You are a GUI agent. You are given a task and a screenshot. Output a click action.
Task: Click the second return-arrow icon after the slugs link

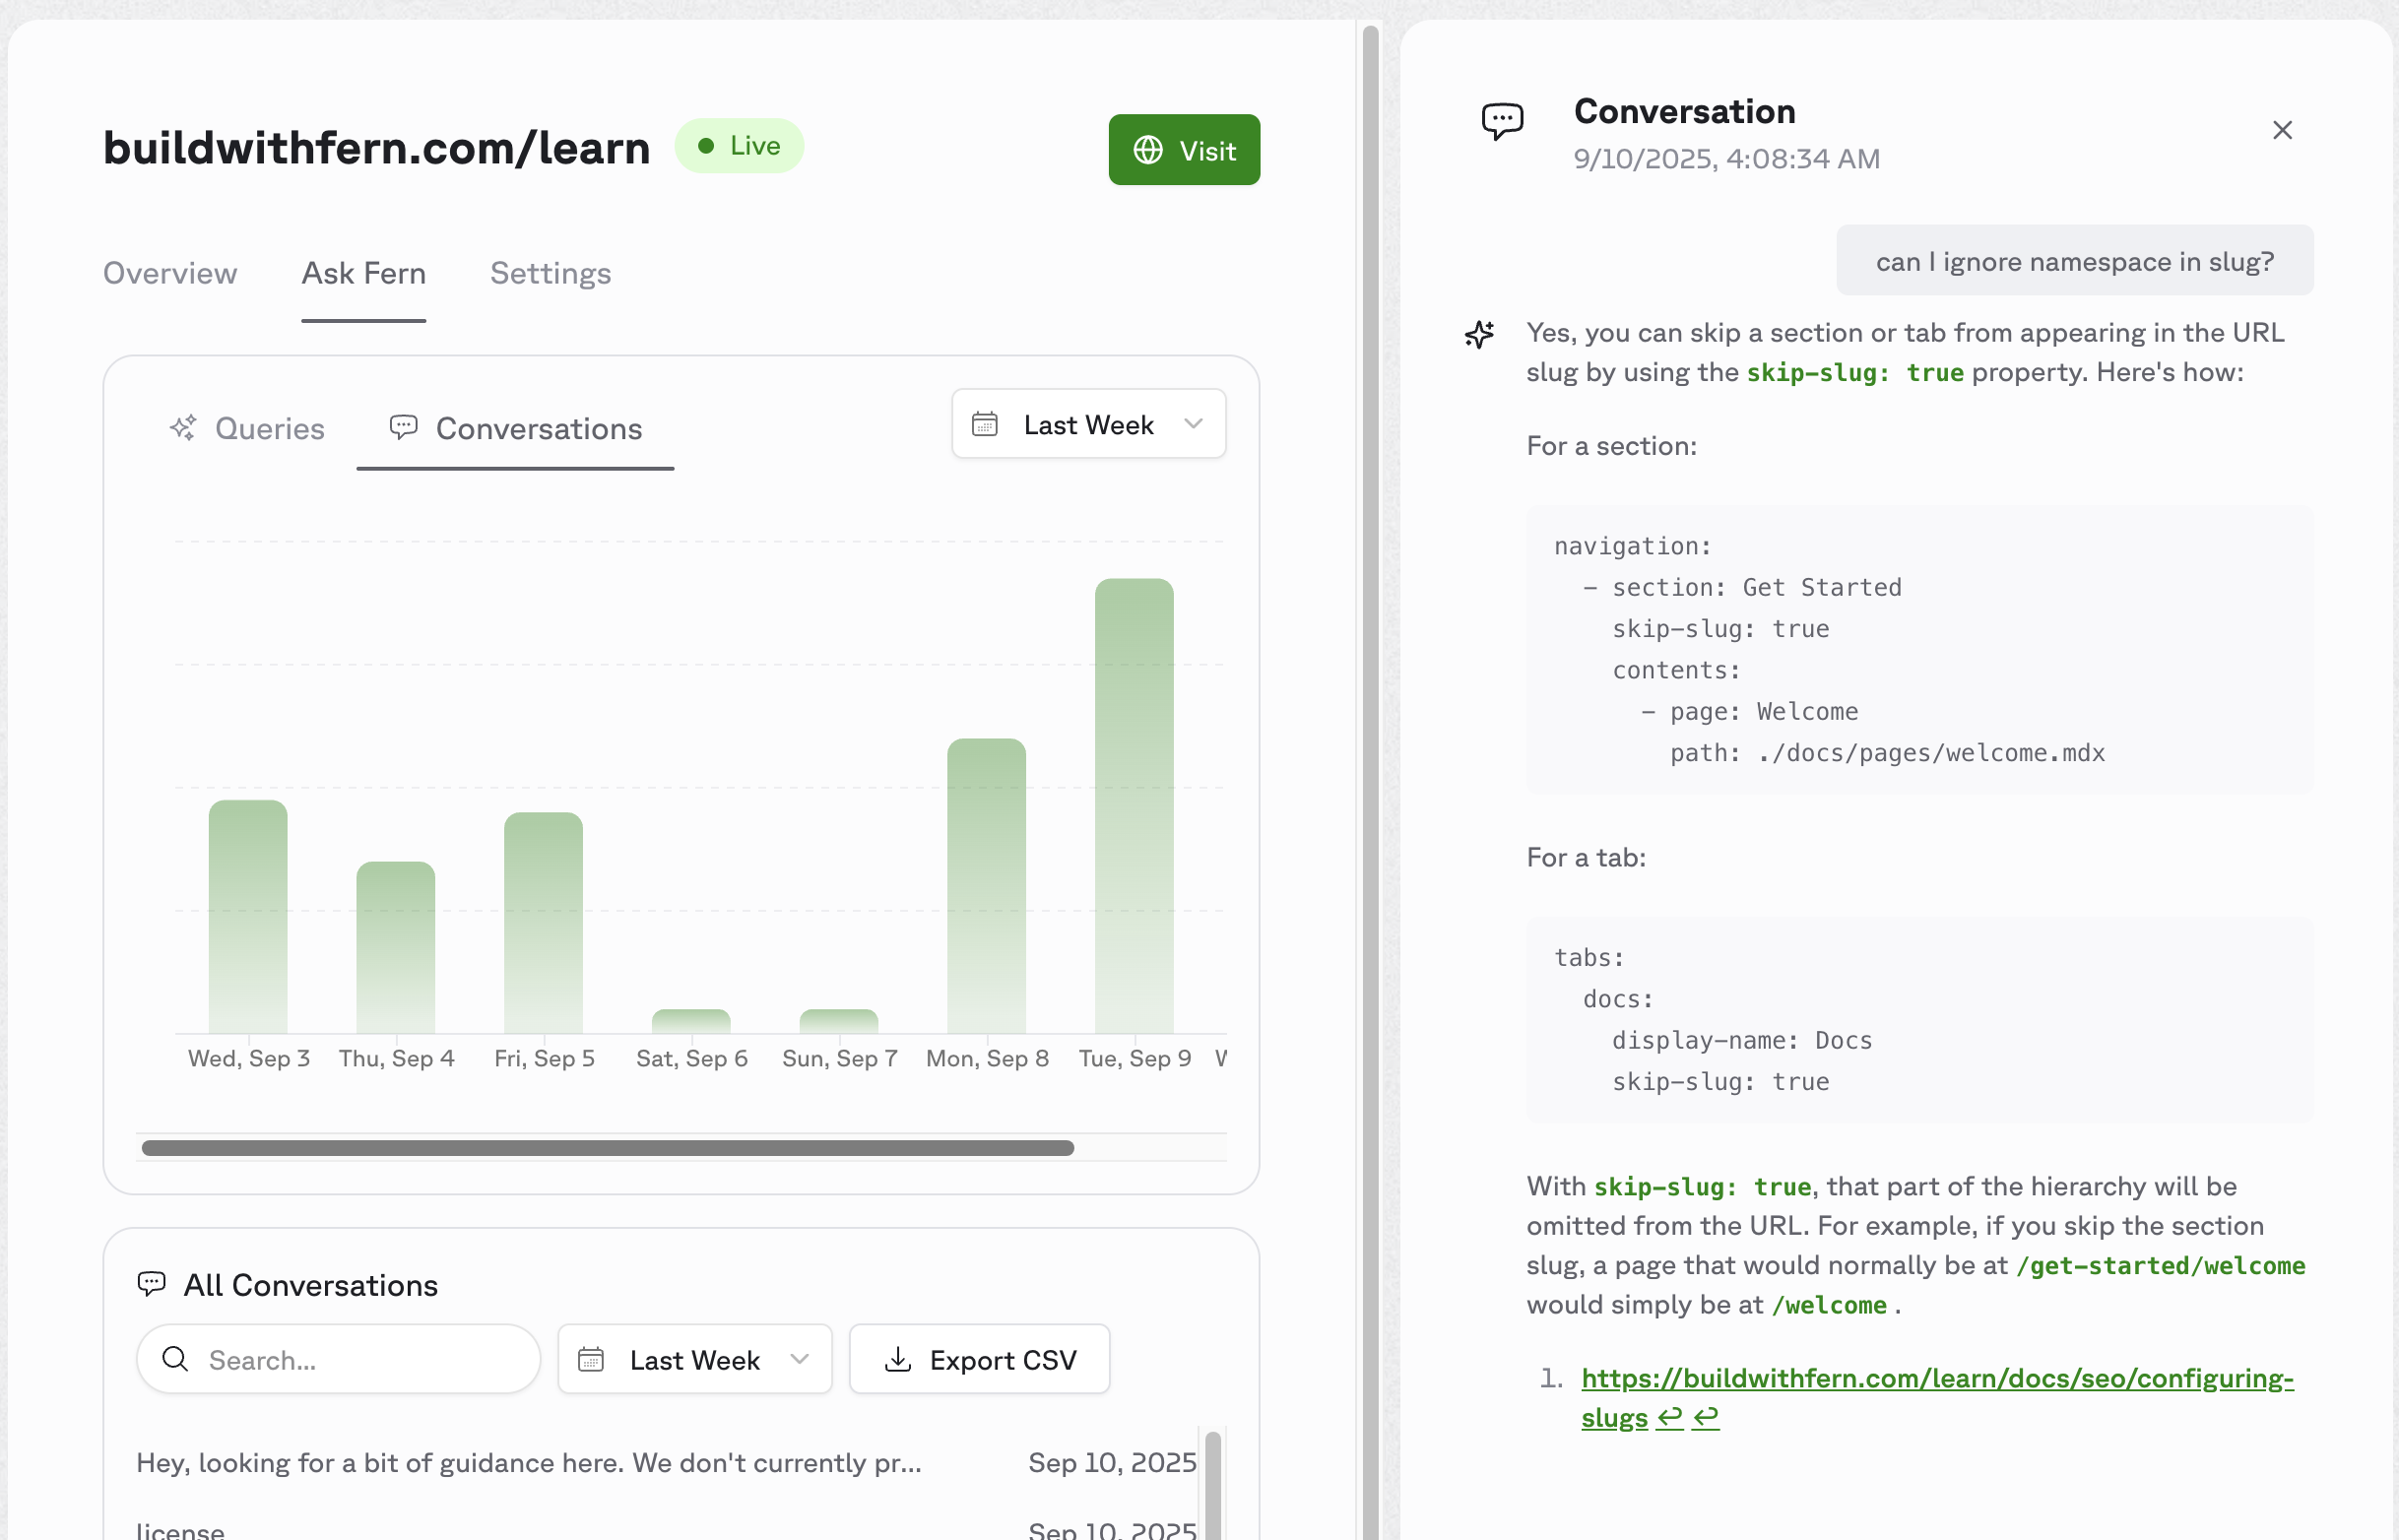pyautogui.click(x=1705, y=1418)
